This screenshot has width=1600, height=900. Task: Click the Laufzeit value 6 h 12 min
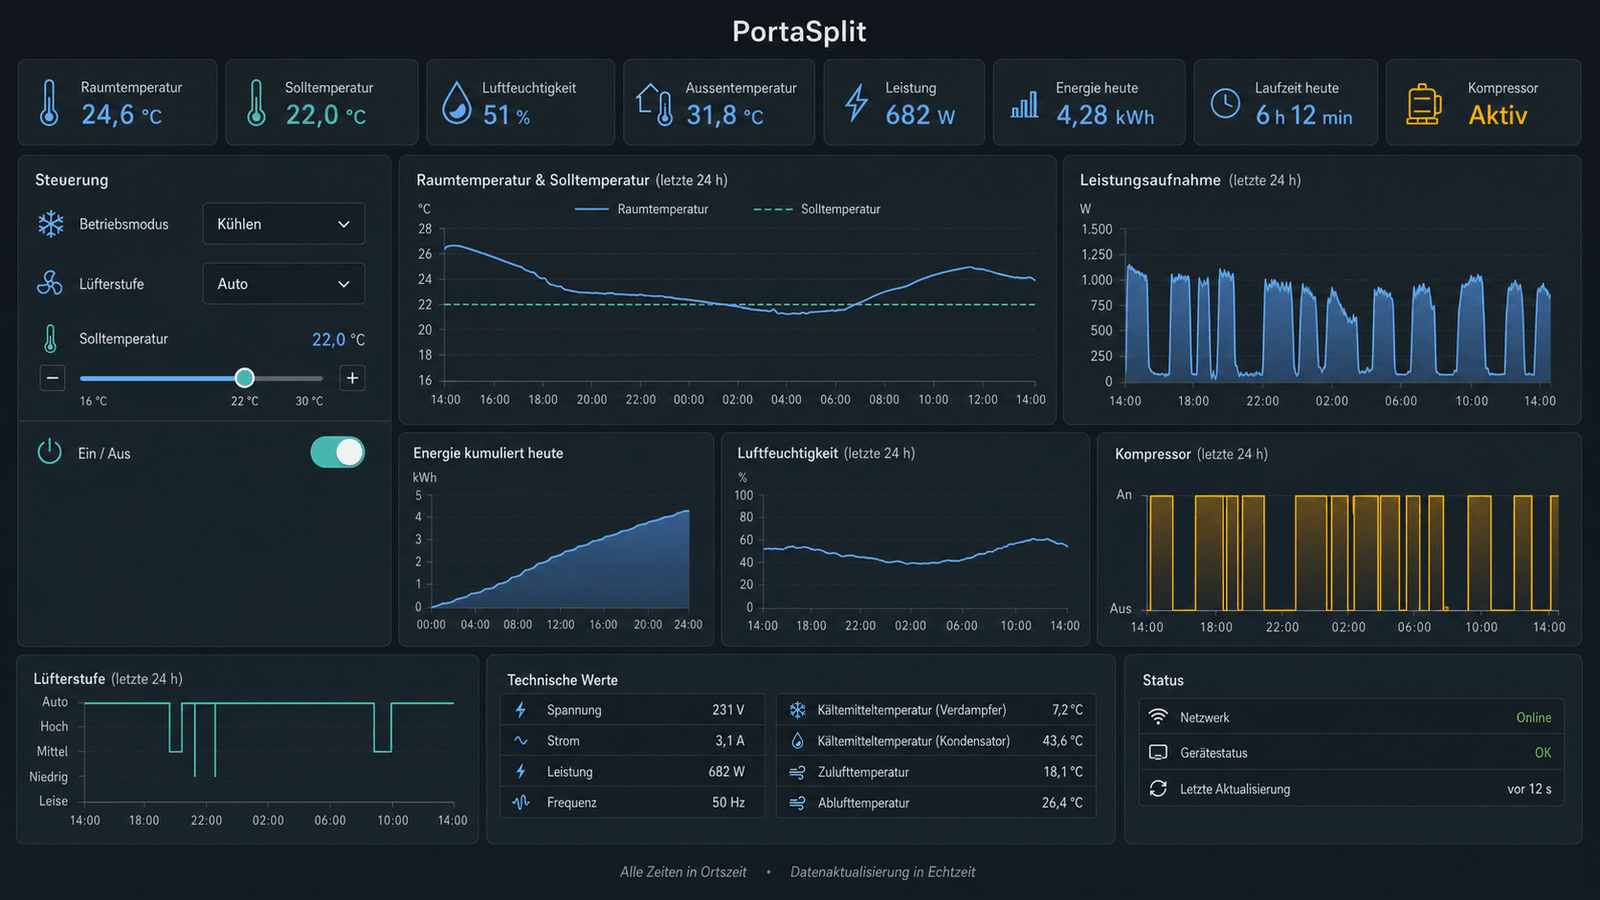coord(1304,116)
